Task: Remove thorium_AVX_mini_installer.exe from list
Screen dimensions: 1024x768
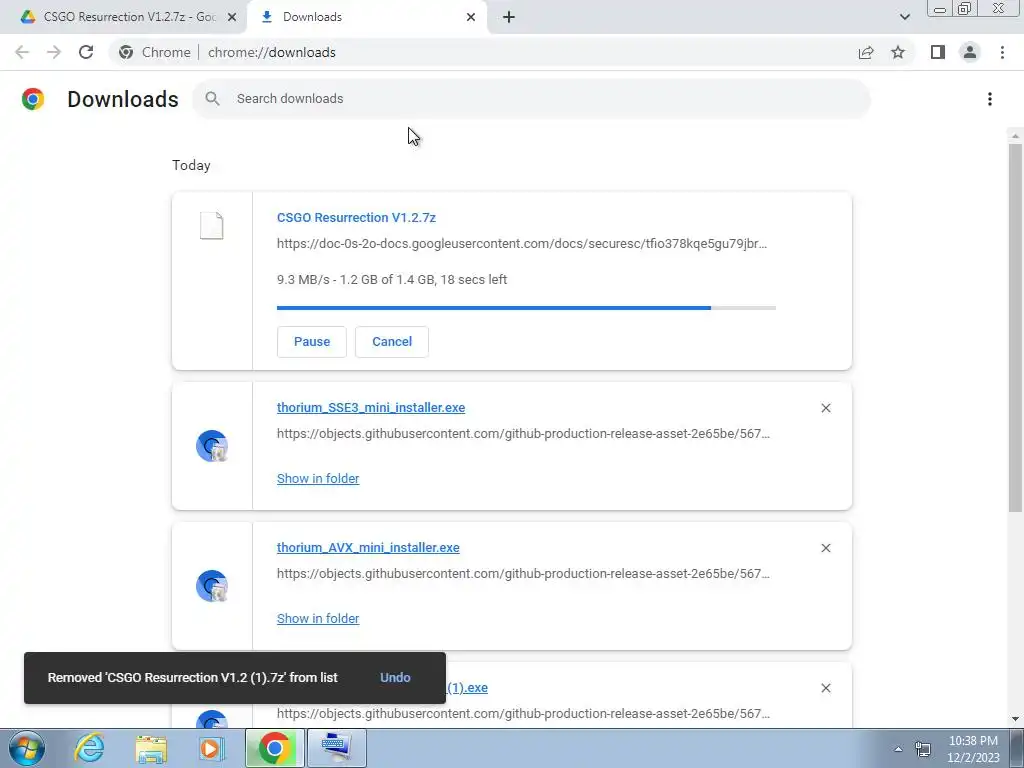Action: click(x=825, y=548)
